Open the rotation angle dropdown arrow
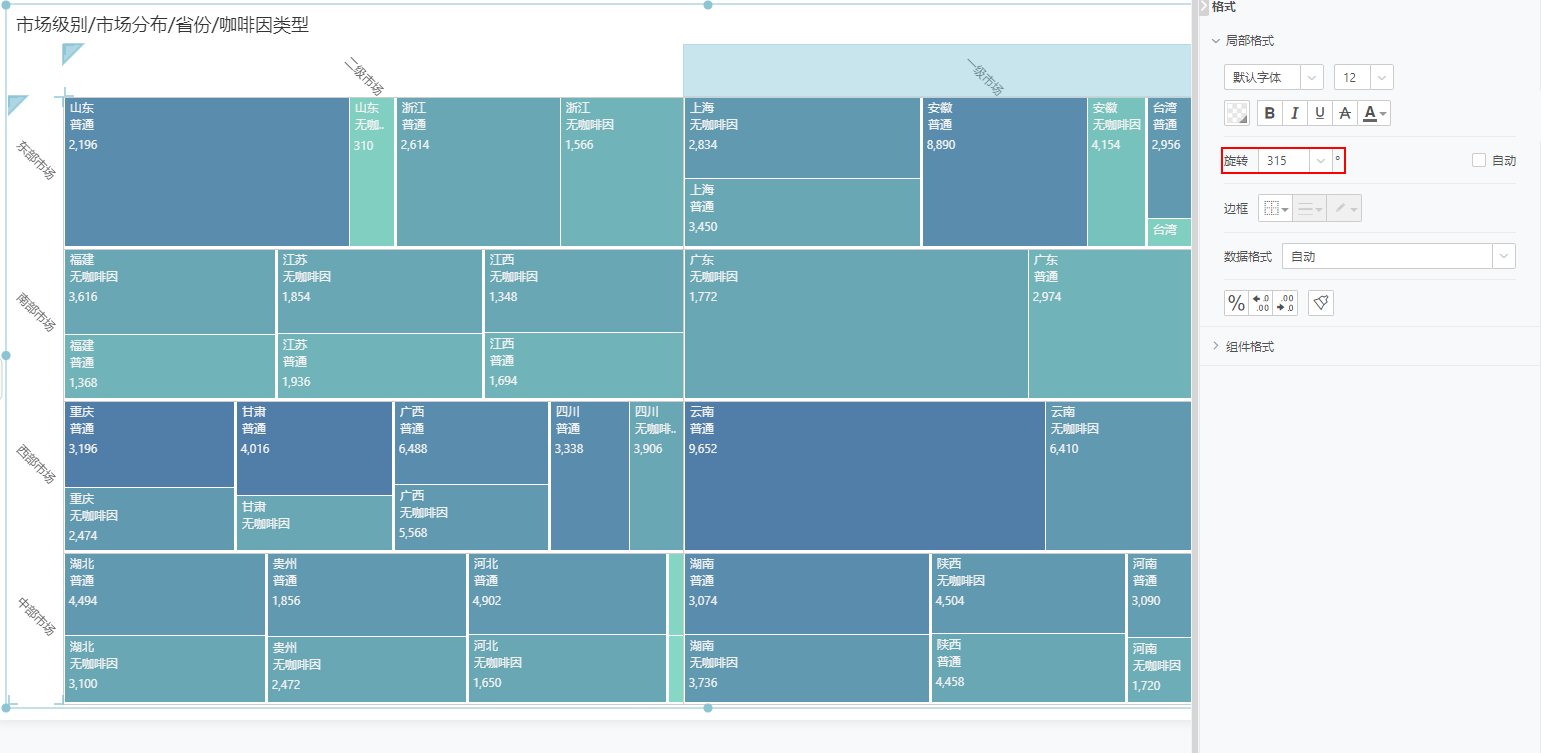1541x753 pixels. coord(1321,161)
